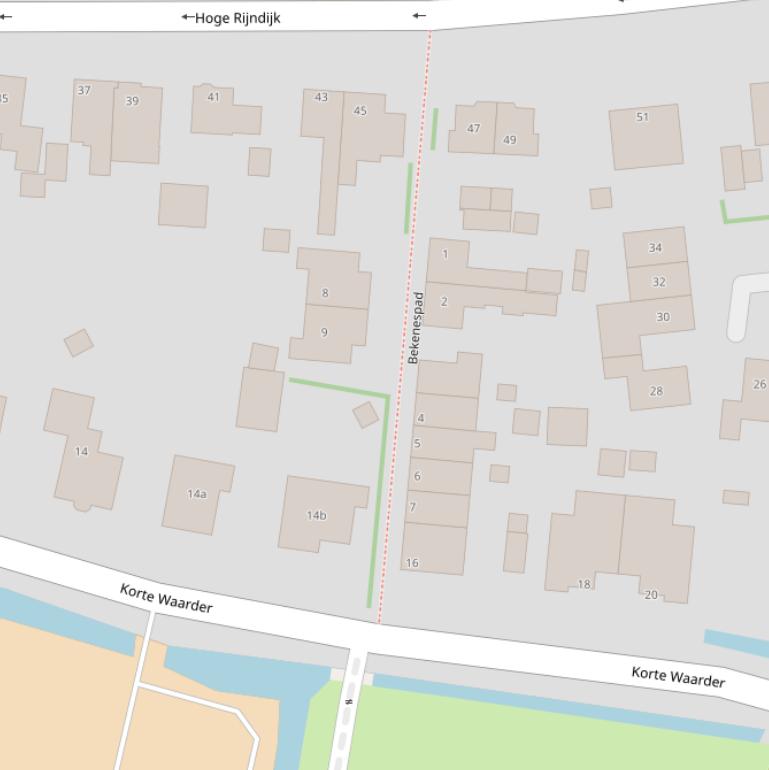Select building number 14a
Viewport: 769px width, 770px height.
point(197,493)
